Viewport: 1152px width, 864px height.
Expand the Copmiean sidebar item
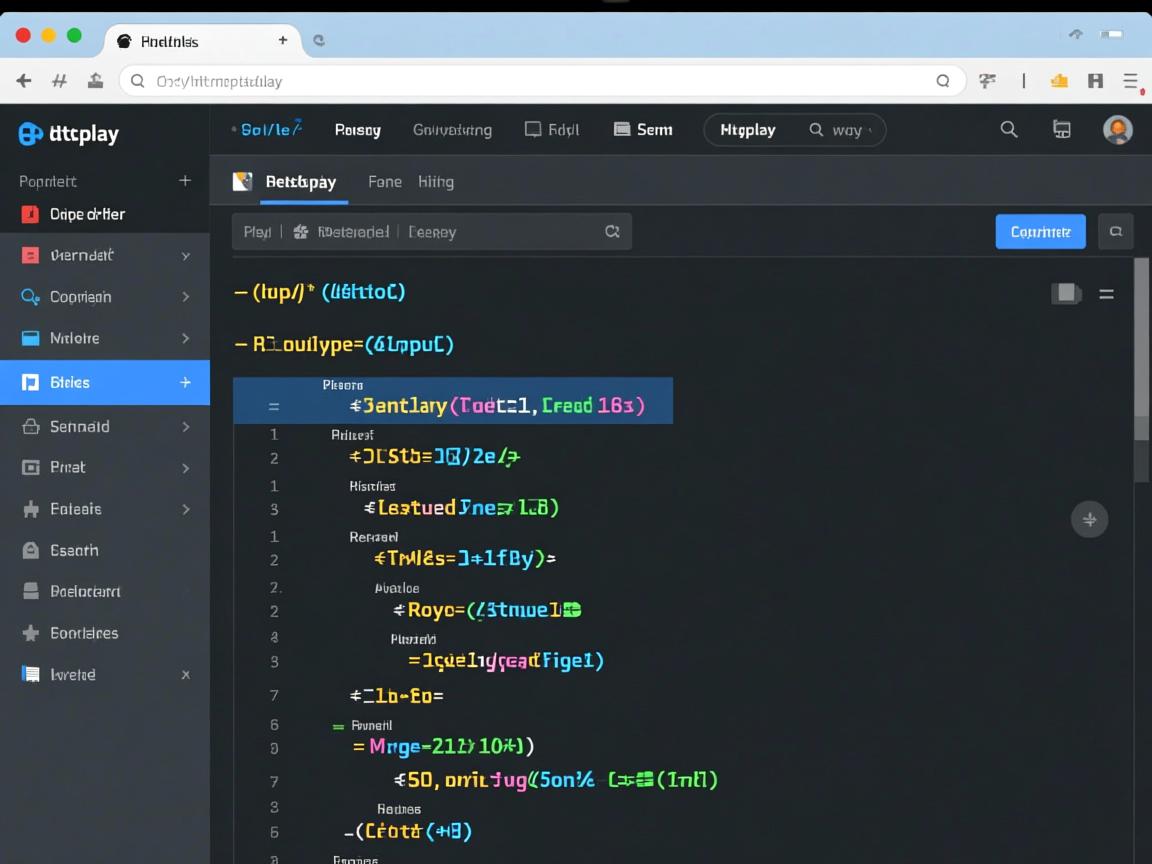coord(185,297)
